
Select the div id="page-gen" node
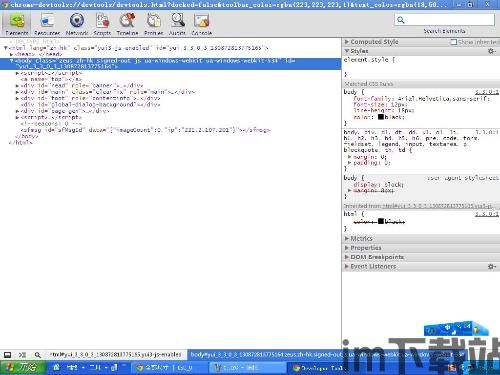pyautogui.click(x=64, y=111)
